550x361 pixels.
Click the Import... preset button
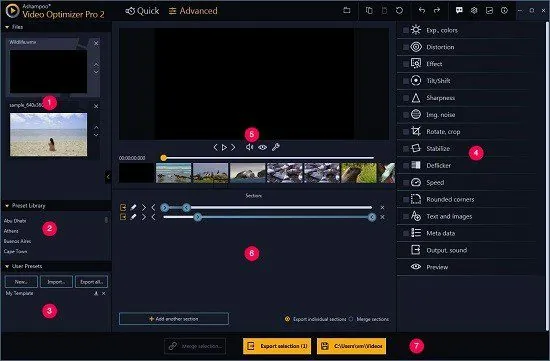click(56, 282)
